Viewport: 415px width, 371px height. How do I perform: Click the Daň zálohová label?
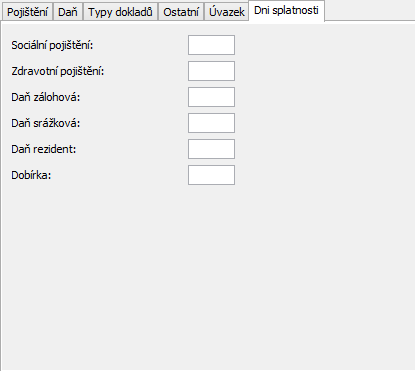46,97
